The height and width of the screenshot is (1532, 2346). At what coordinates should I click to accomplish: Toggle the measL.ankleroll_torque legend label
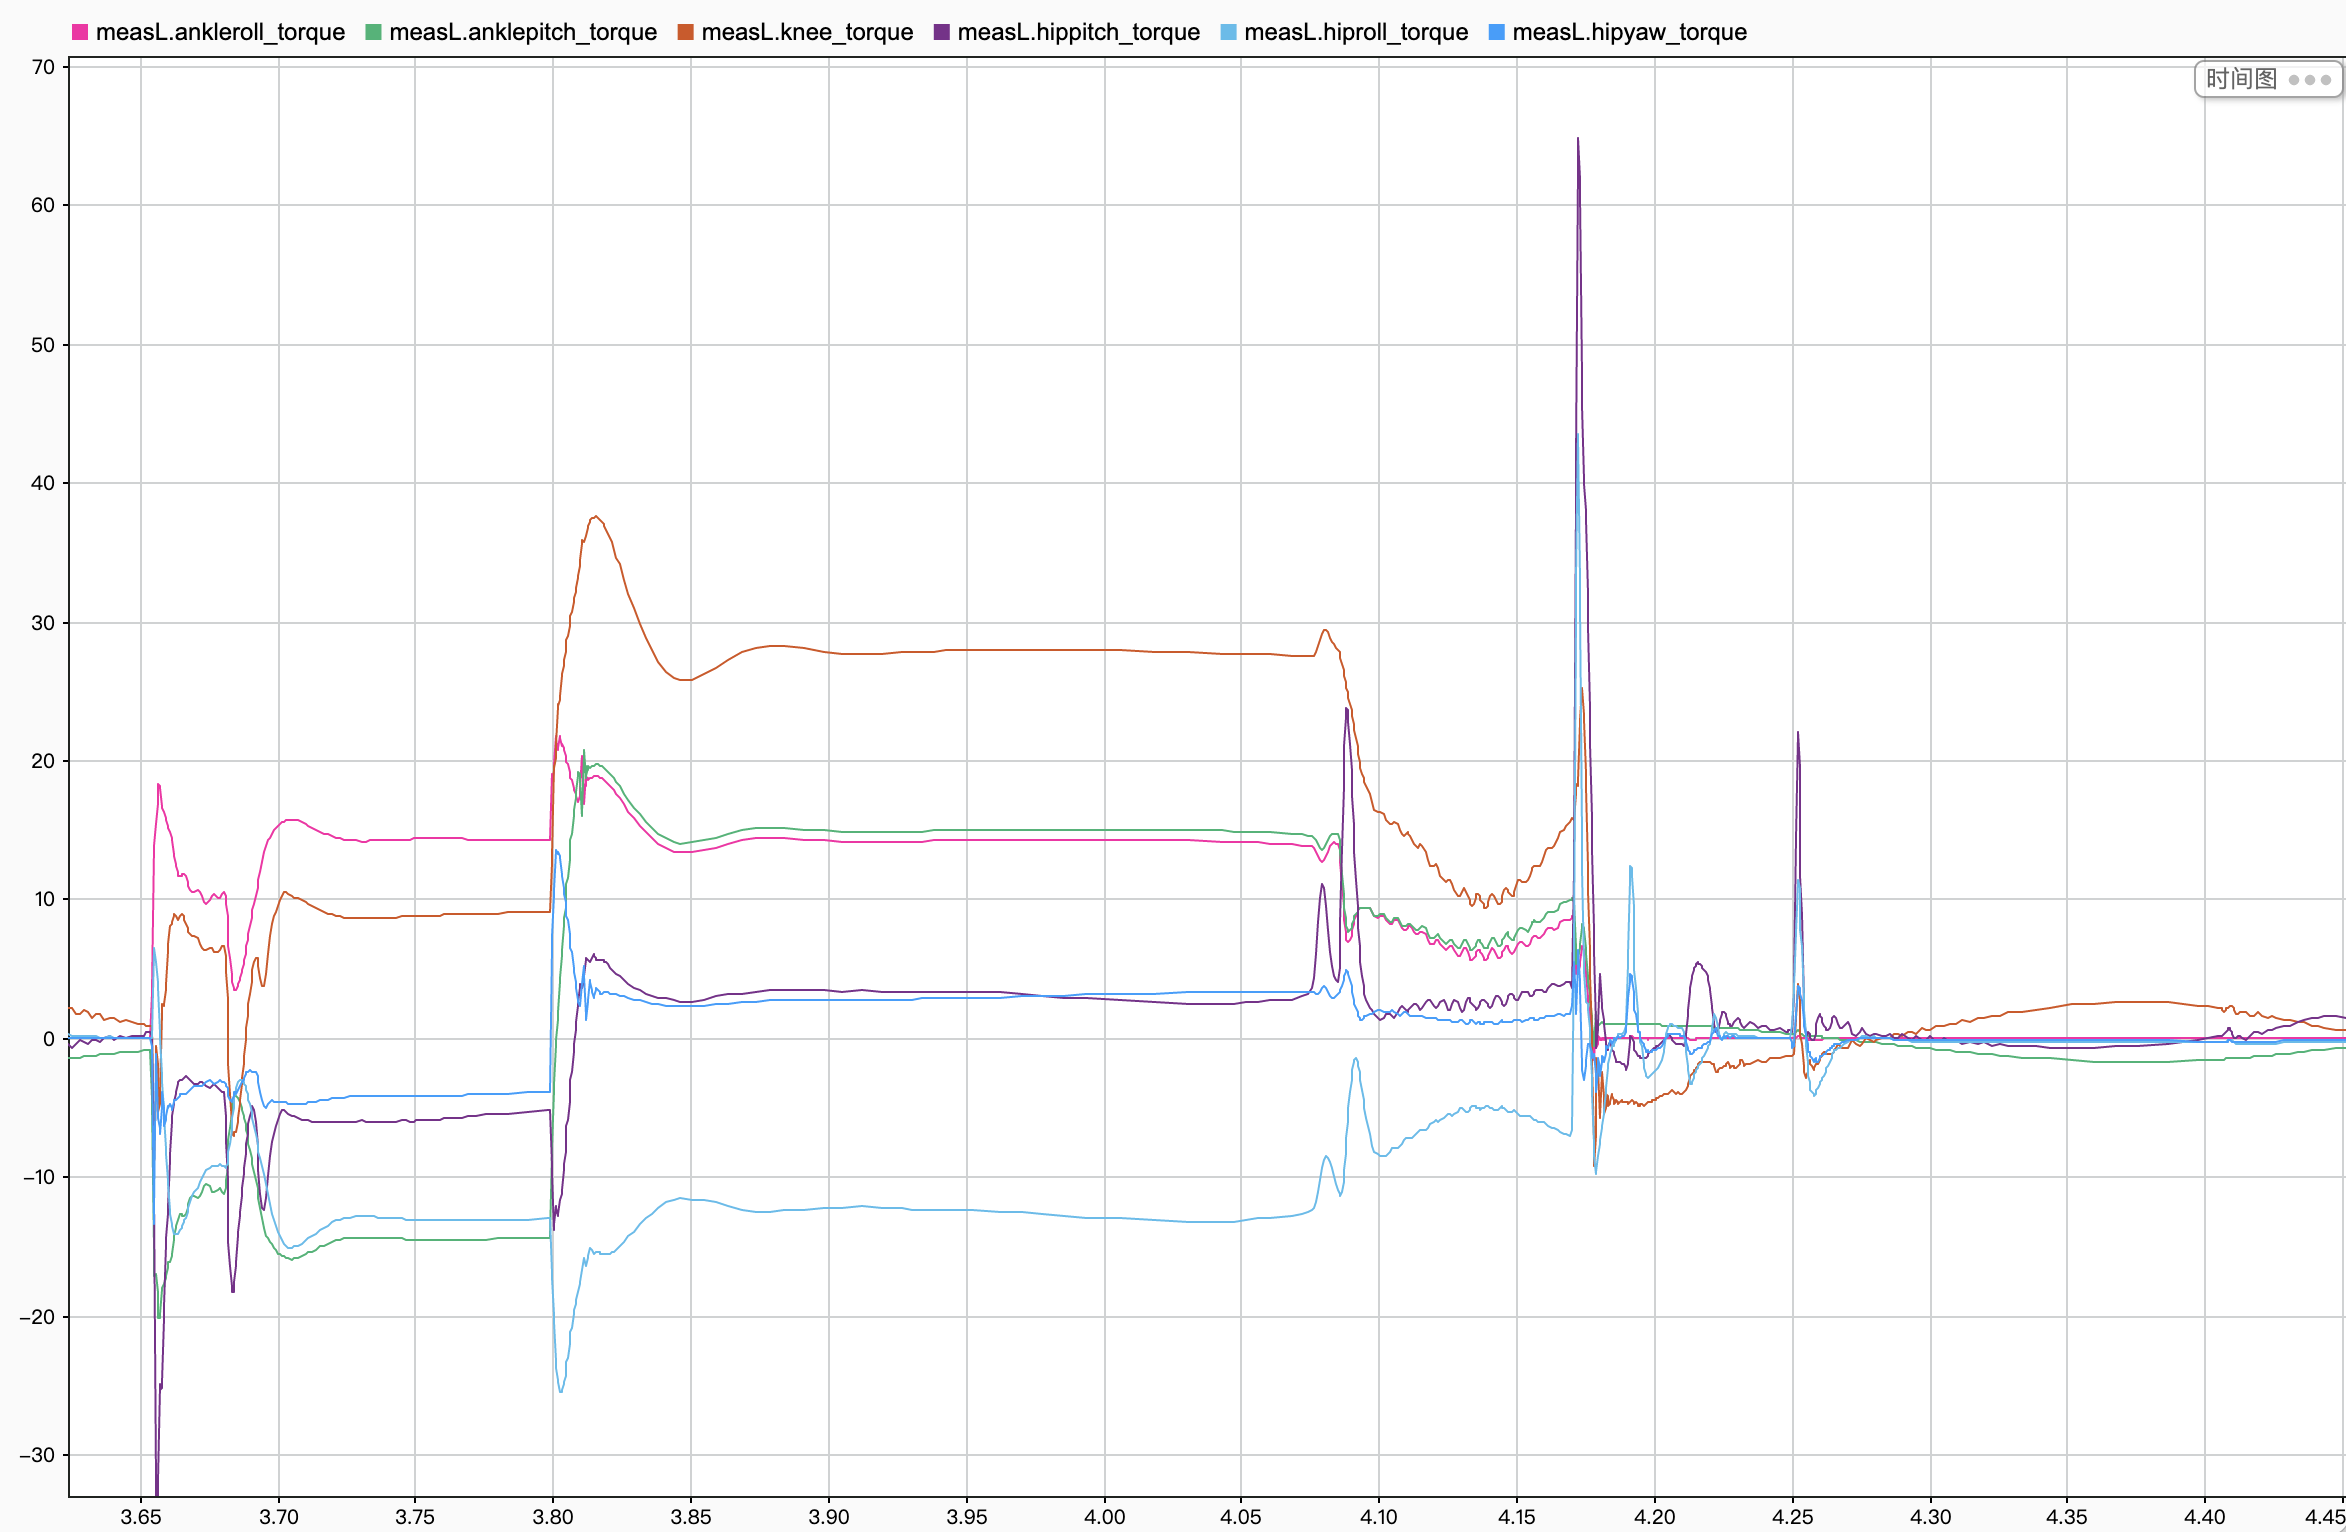(x=220, y=32)
